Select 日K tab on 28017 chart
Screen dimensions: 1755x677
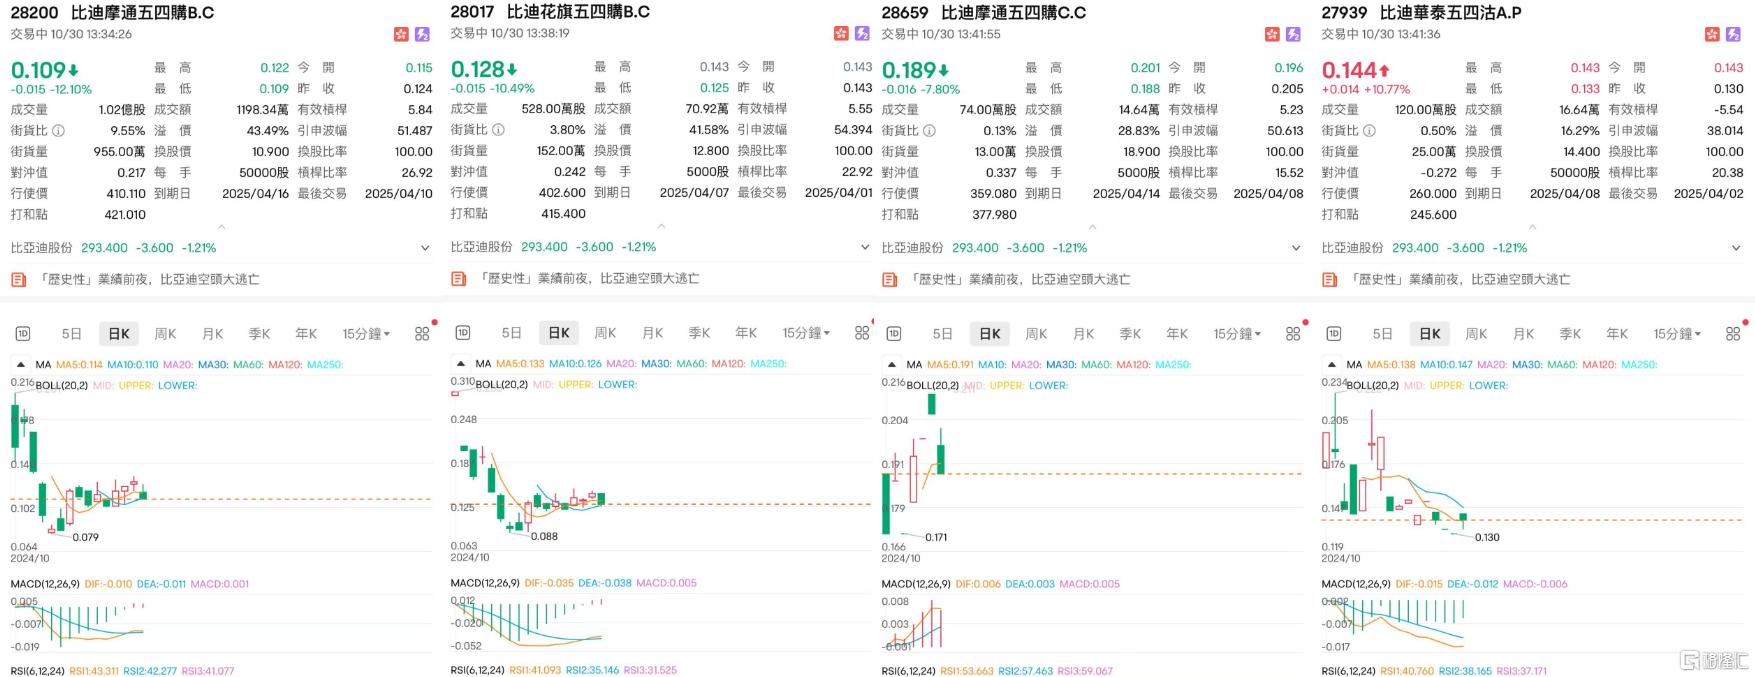pyautogui.click(x=559, y=333)
